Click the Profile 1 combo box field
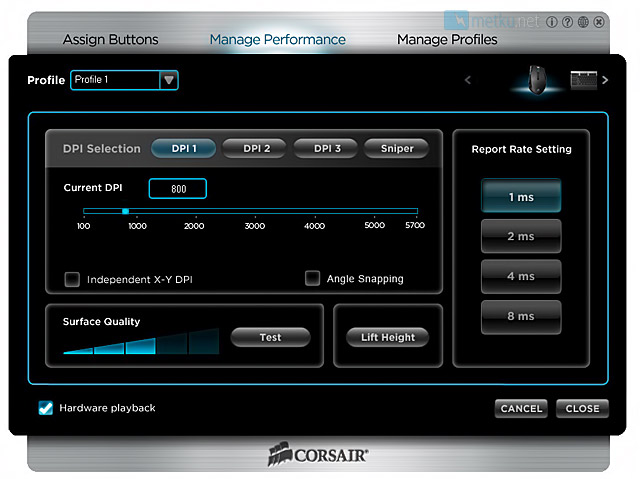 pyautogui.click(x=124, y=80)
